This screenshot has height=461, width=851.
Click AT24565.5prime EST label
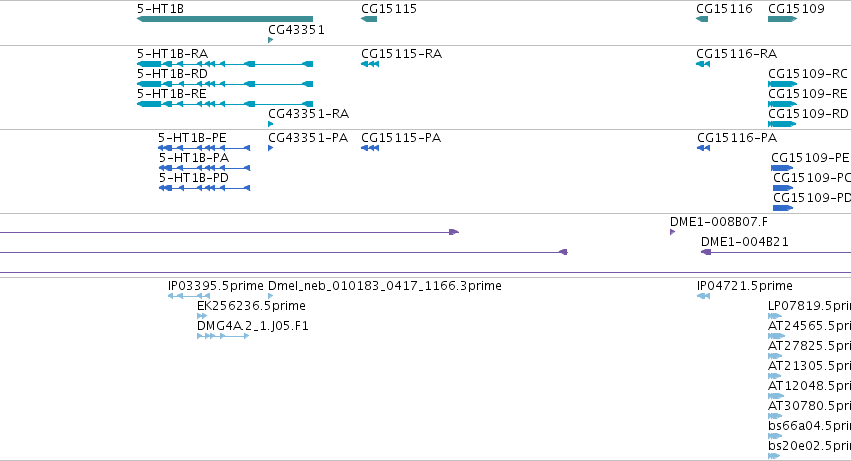point(809,326)
